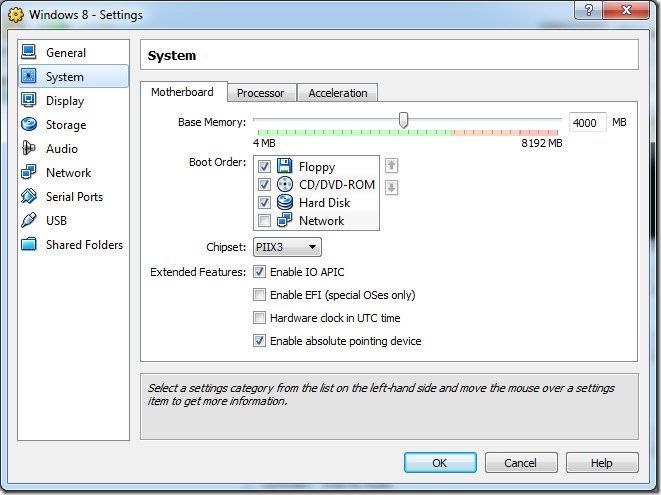
Task: Click the Shared Folders folder icon
Action: 29,244
